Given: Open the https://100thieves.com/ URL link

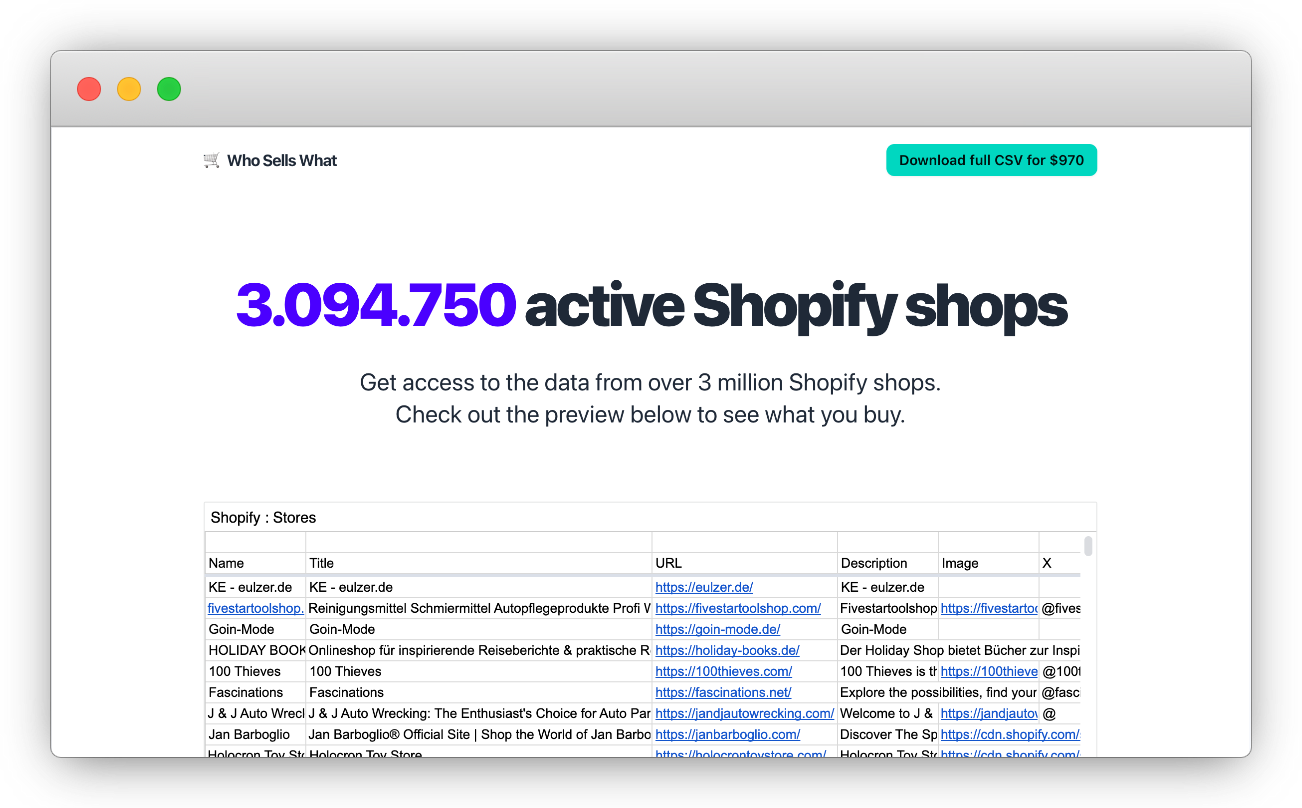Looking at the screenshot, I should pyautogui.click(x=723, y=671).
